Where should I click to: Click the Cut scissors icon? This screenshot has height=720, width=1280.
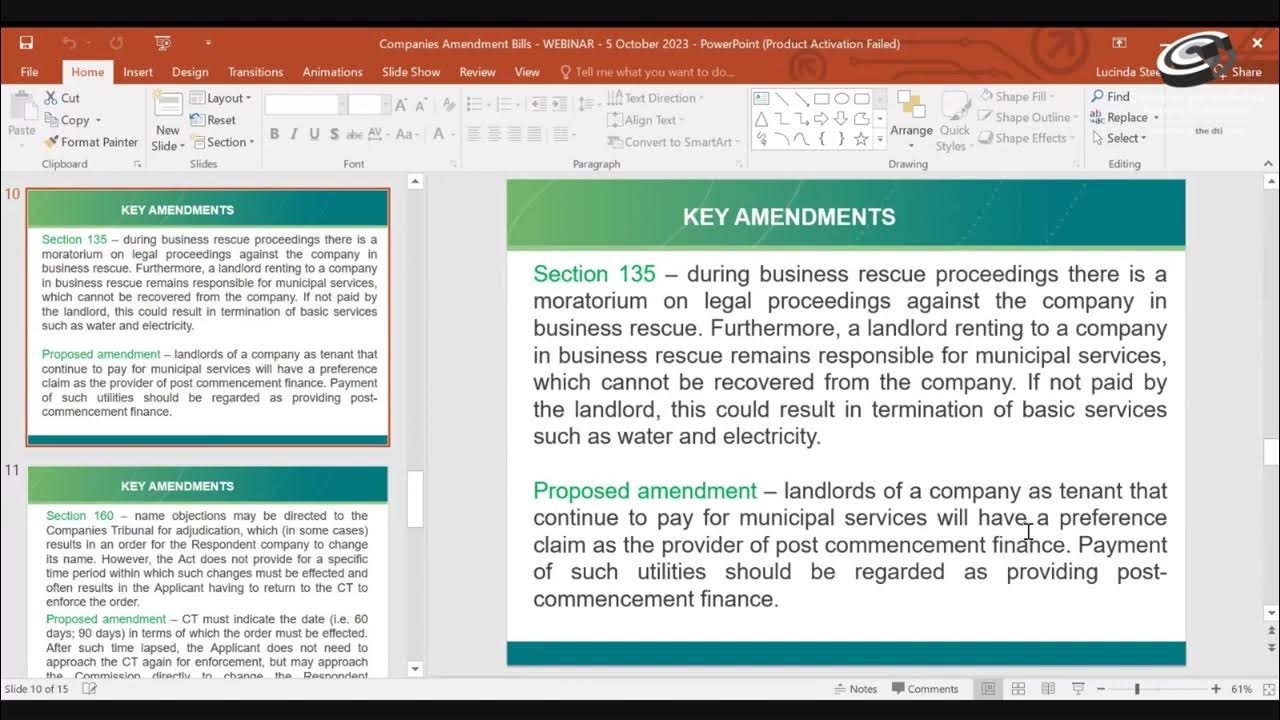[51, 98]
